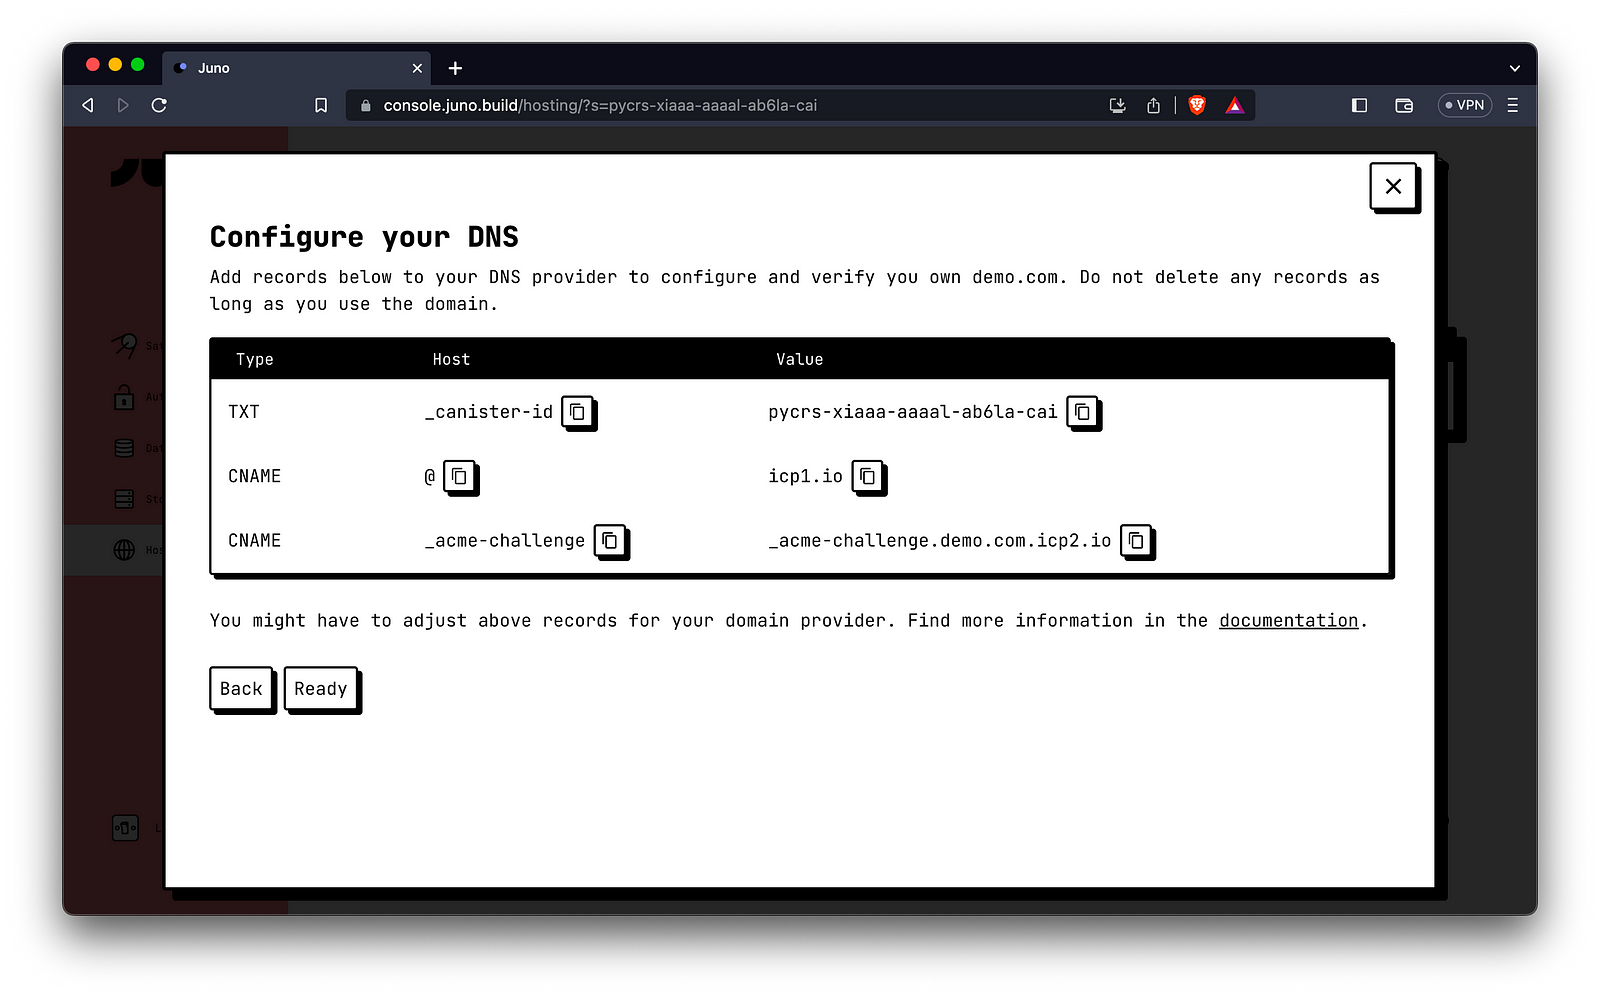The image size is (1600, 998).
Task: Open Brave Rewards panel
Action: point(1235,104)
